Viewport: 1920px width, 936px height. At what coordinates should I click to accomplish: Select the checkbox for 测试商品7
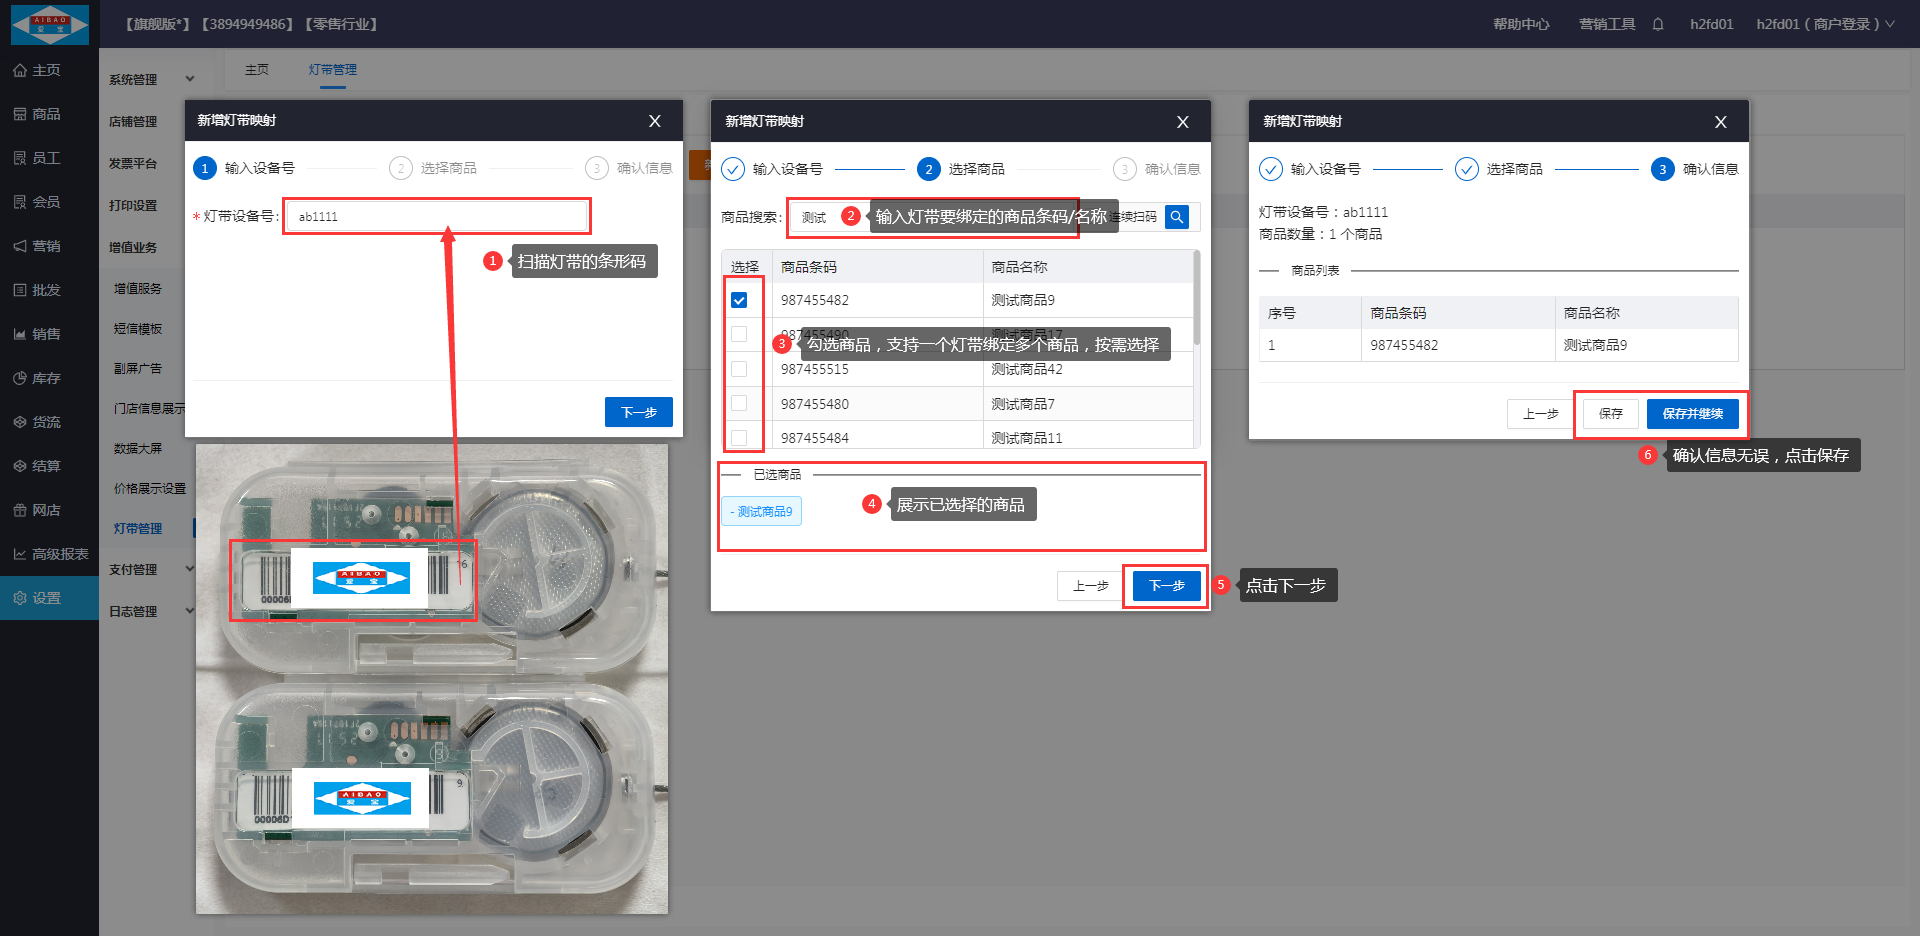739,403
